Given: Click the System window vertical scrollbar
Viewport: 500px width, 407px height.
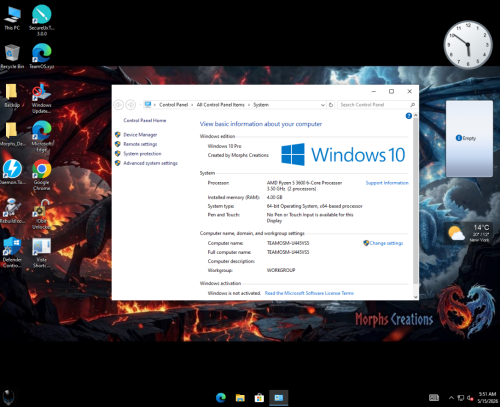Looking at the screenshot, I should 415,206.
